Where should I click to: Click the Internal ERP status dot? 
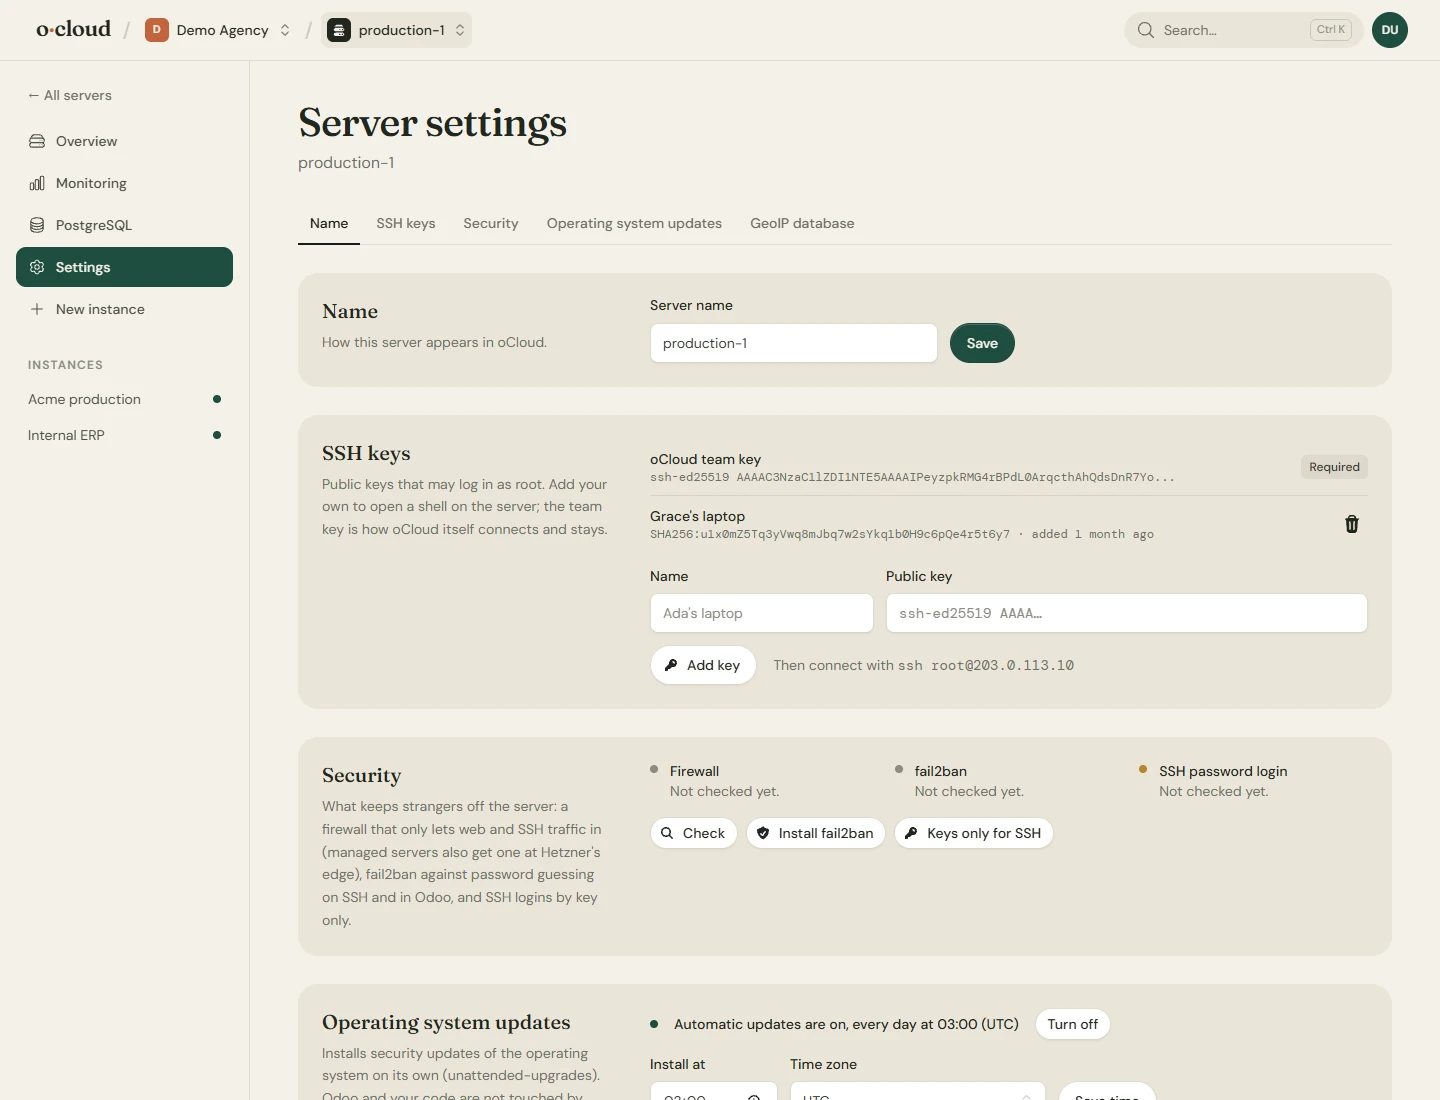click(217, 435)
